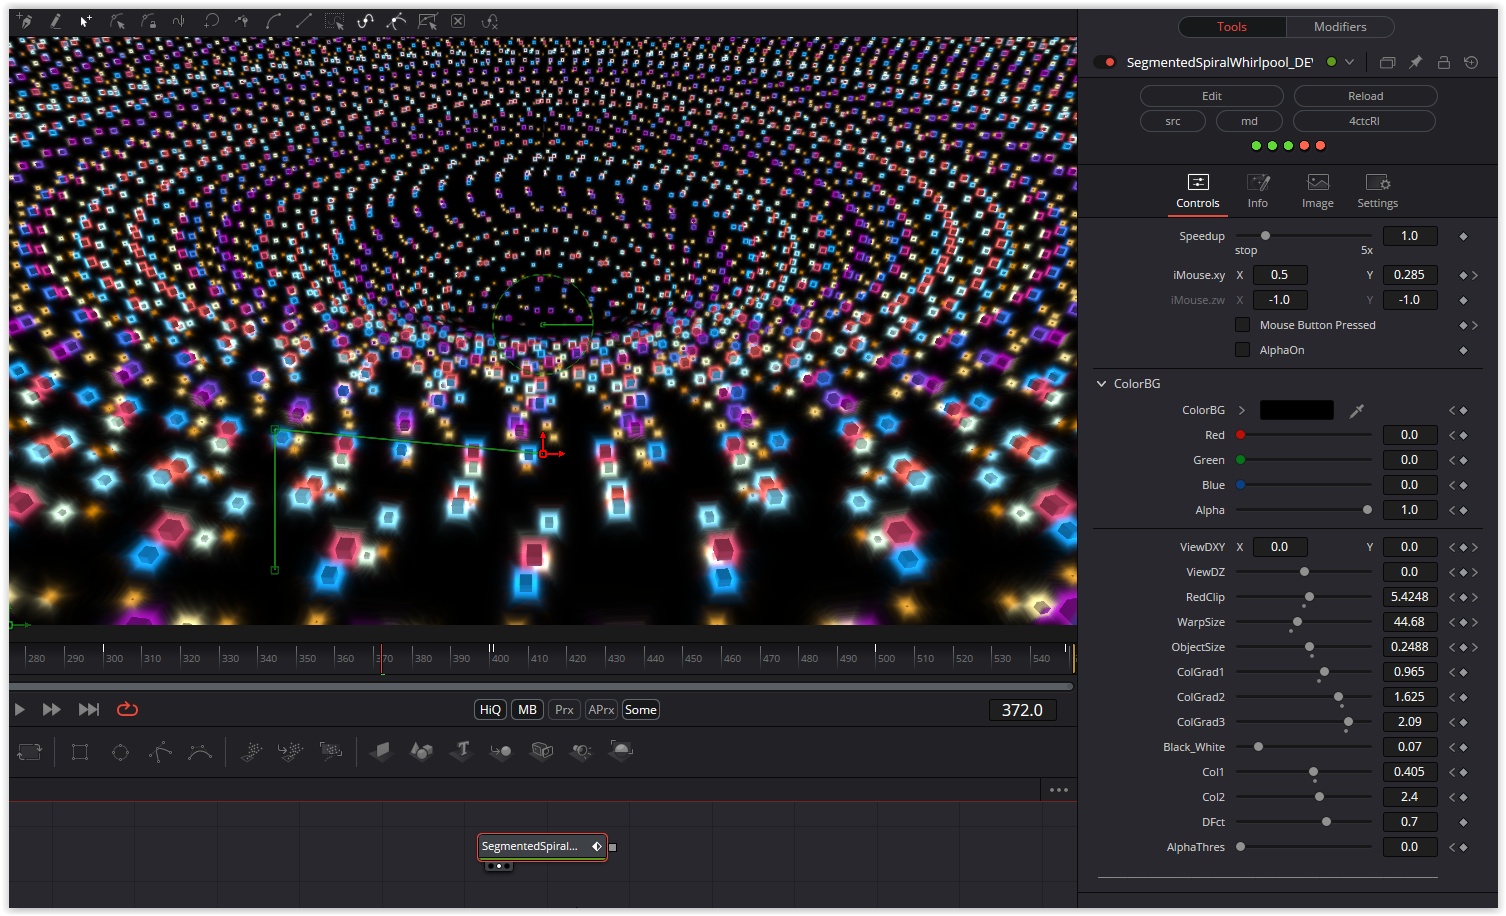The image size is (1506, 916).
Task: Open the tool color dropdown chevron
Action: click(1349, 62)
